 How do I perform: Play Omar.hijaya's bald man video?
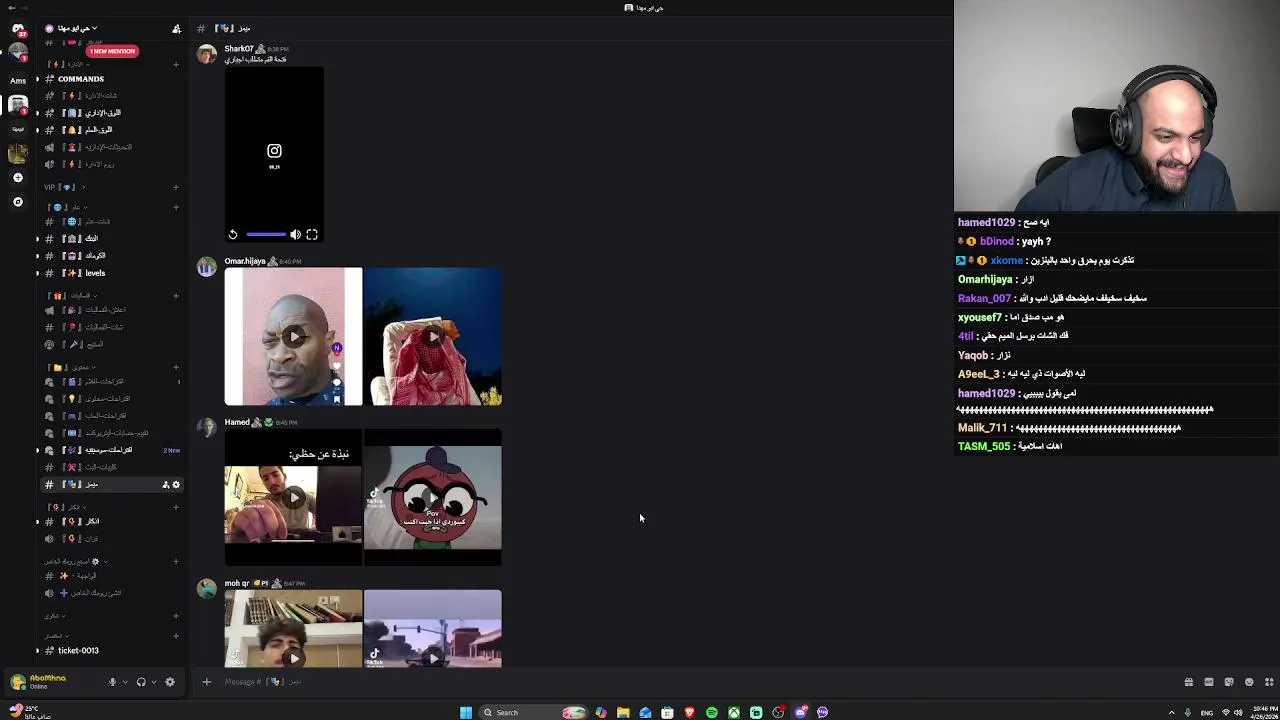(x=293, y=336)
